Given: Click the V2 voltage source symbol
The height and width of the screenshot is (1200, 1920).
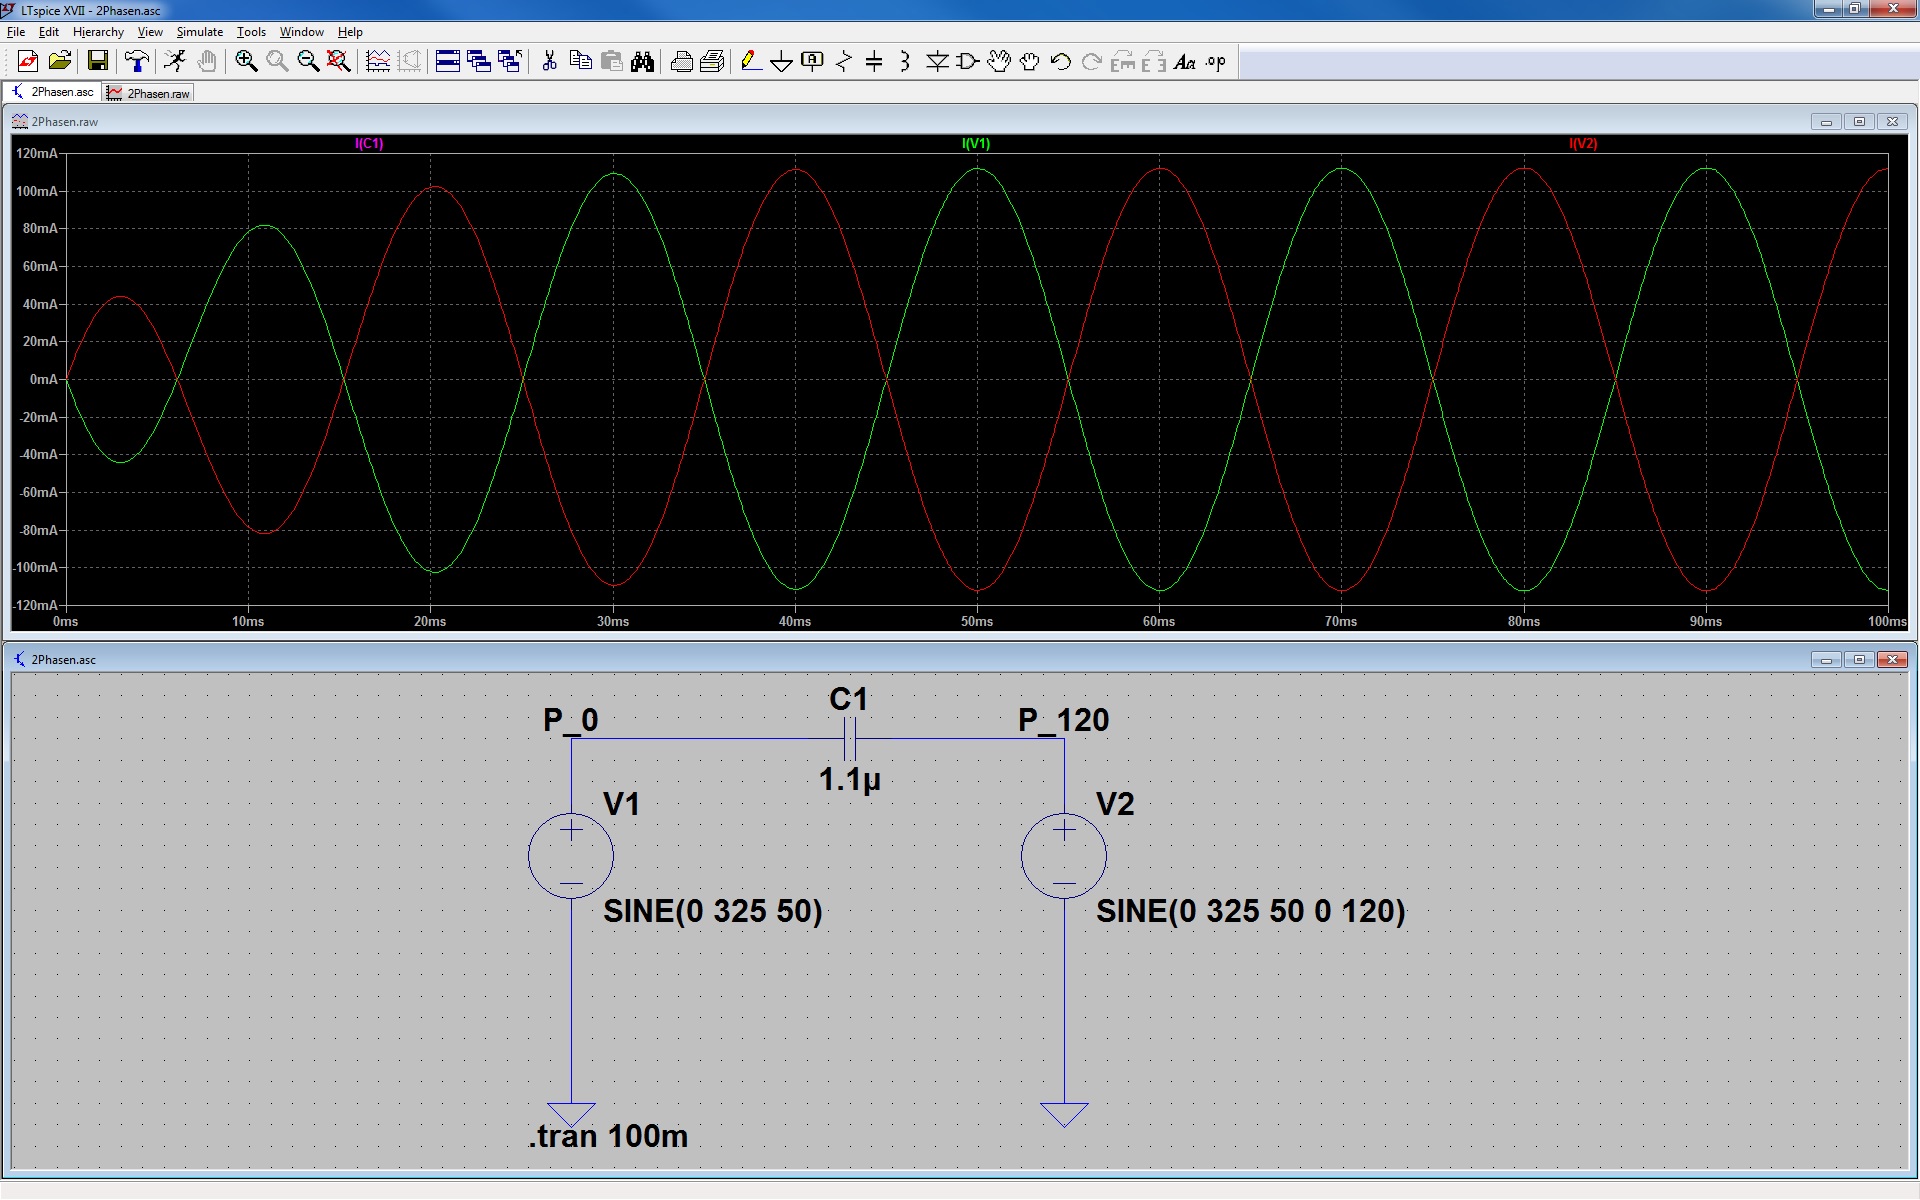Looking at the screenshot, I should 1063,856.
